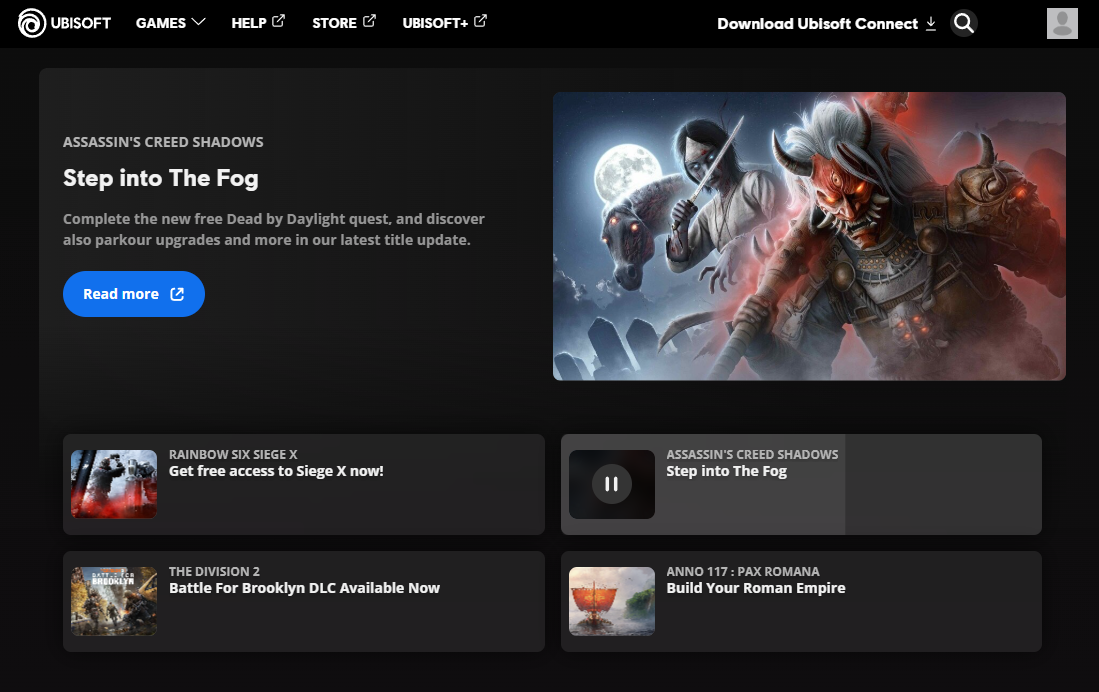Image resolution: width=1099 pixels, height=692 pixels.
Task: Open the STORE menu item
Action: click(343, 22)
